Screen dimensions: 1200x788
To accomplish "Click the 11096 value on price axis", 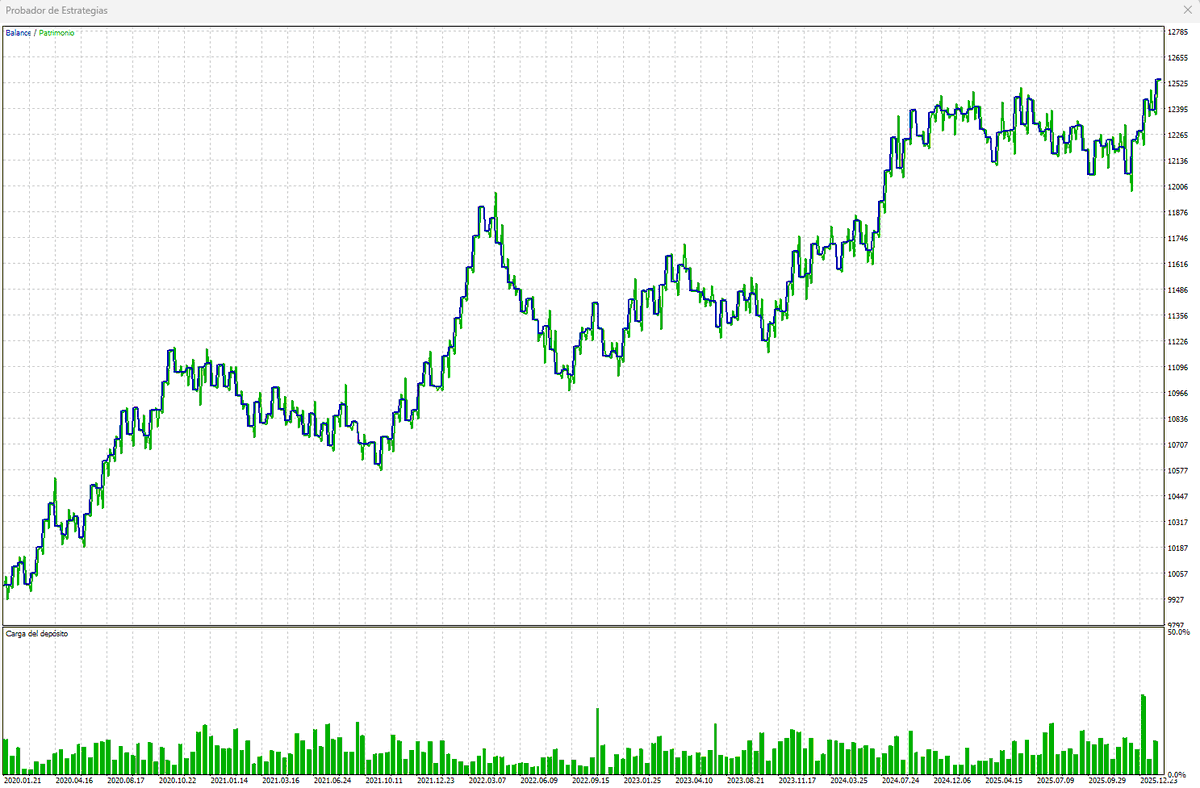I will pos(1177,368).
